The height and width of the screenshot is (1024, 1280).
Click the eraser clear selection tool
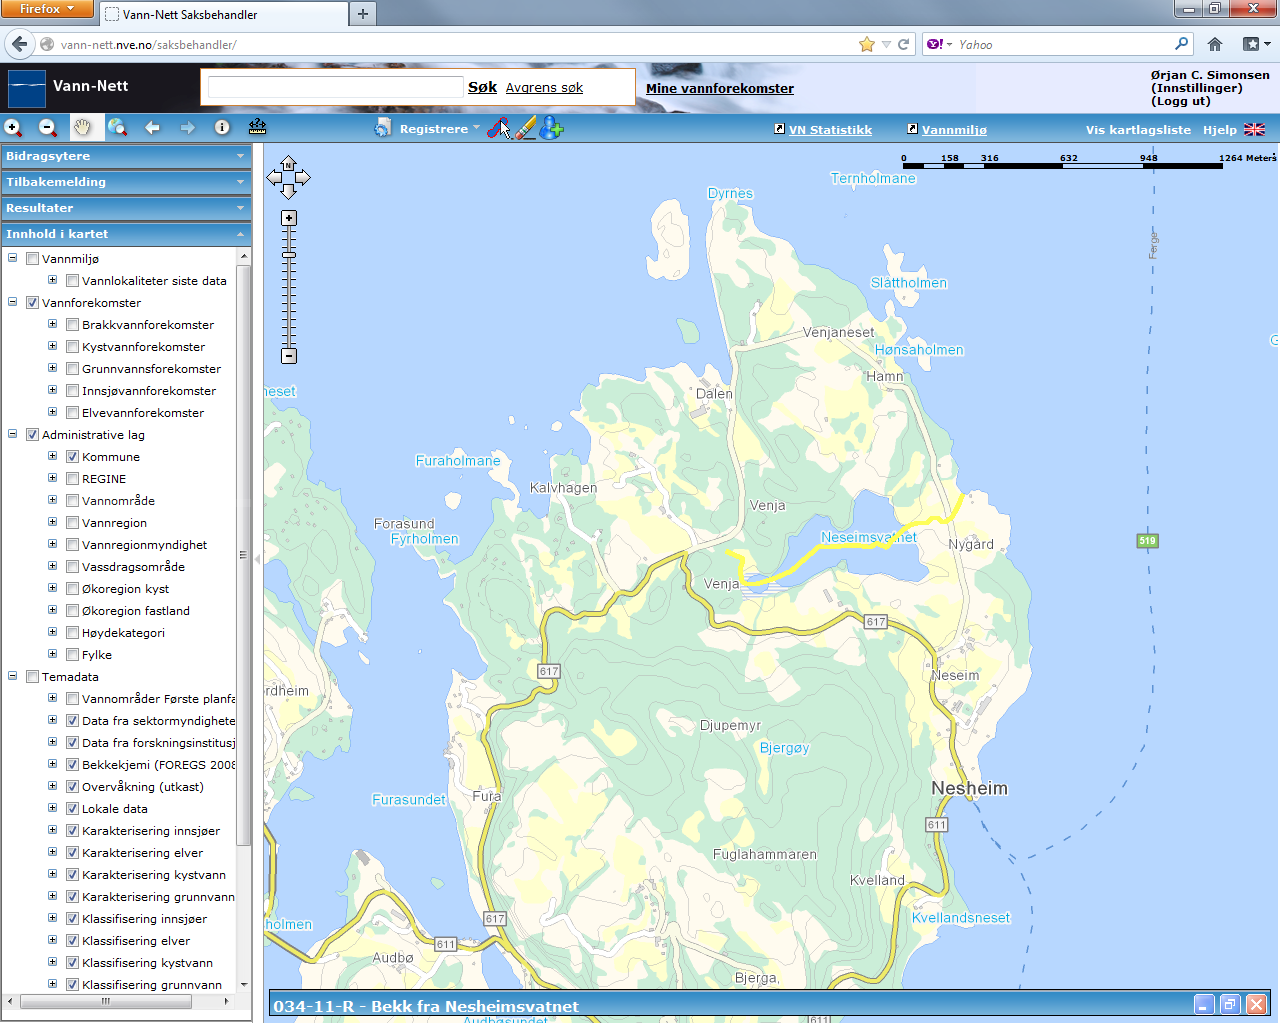pos(526,127)
